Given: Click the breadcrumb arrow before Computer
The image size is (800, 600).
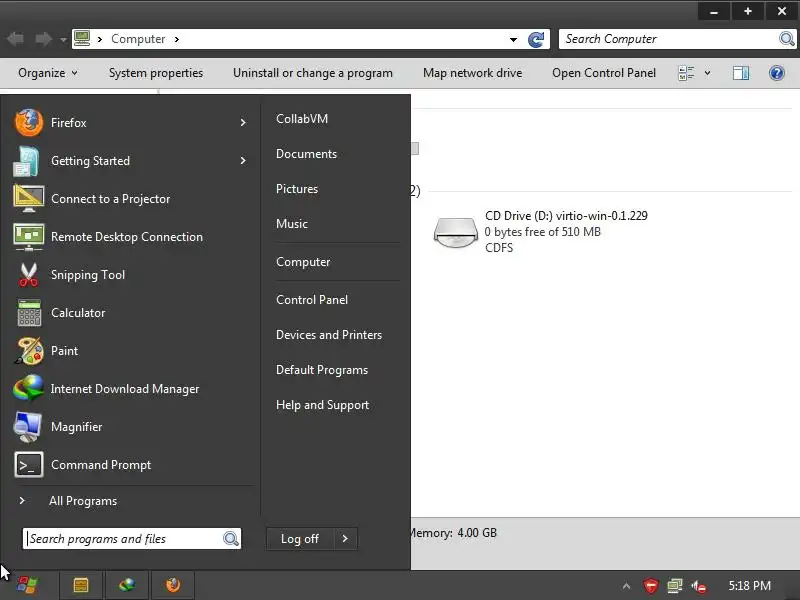Looking at the screenshot, I should (x=100, y=39).
